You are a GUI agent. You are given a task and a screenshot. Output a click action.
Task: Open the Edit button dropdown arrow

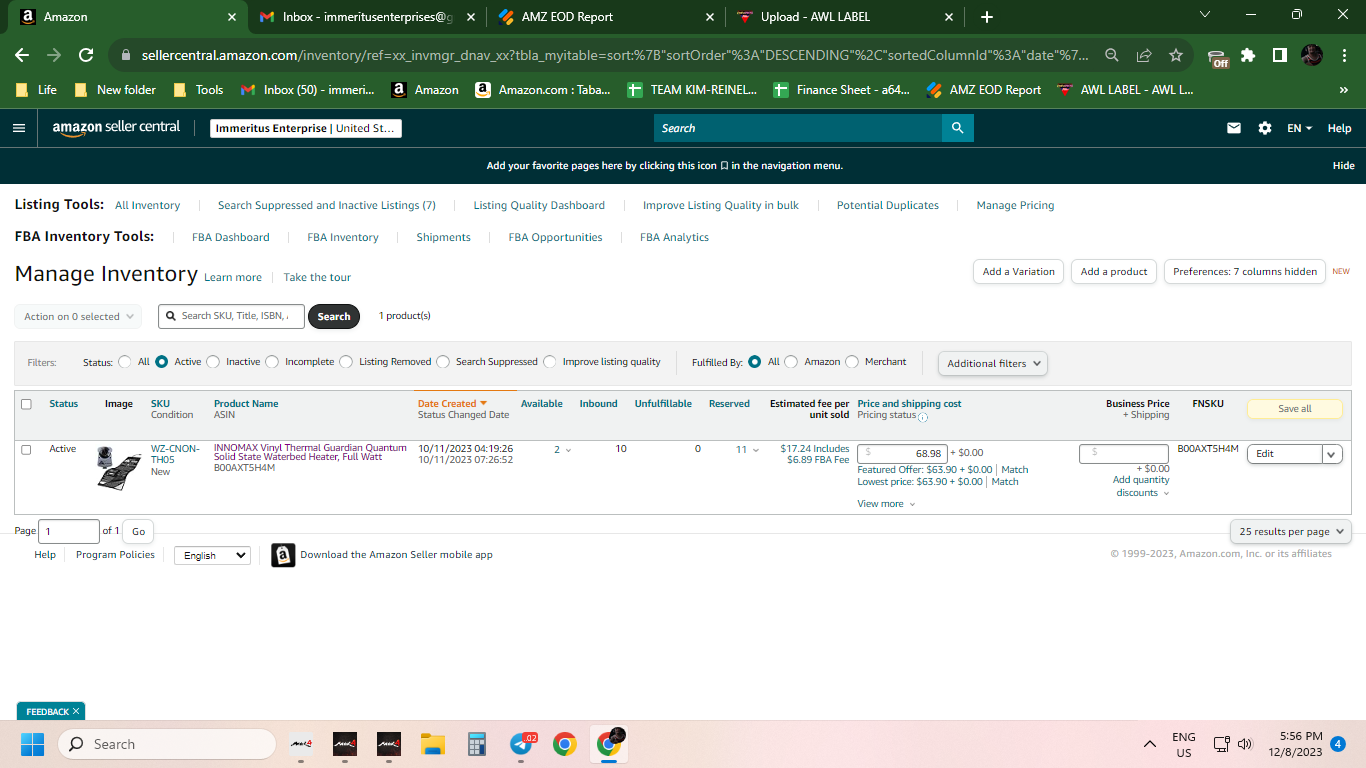[1332, 454]
